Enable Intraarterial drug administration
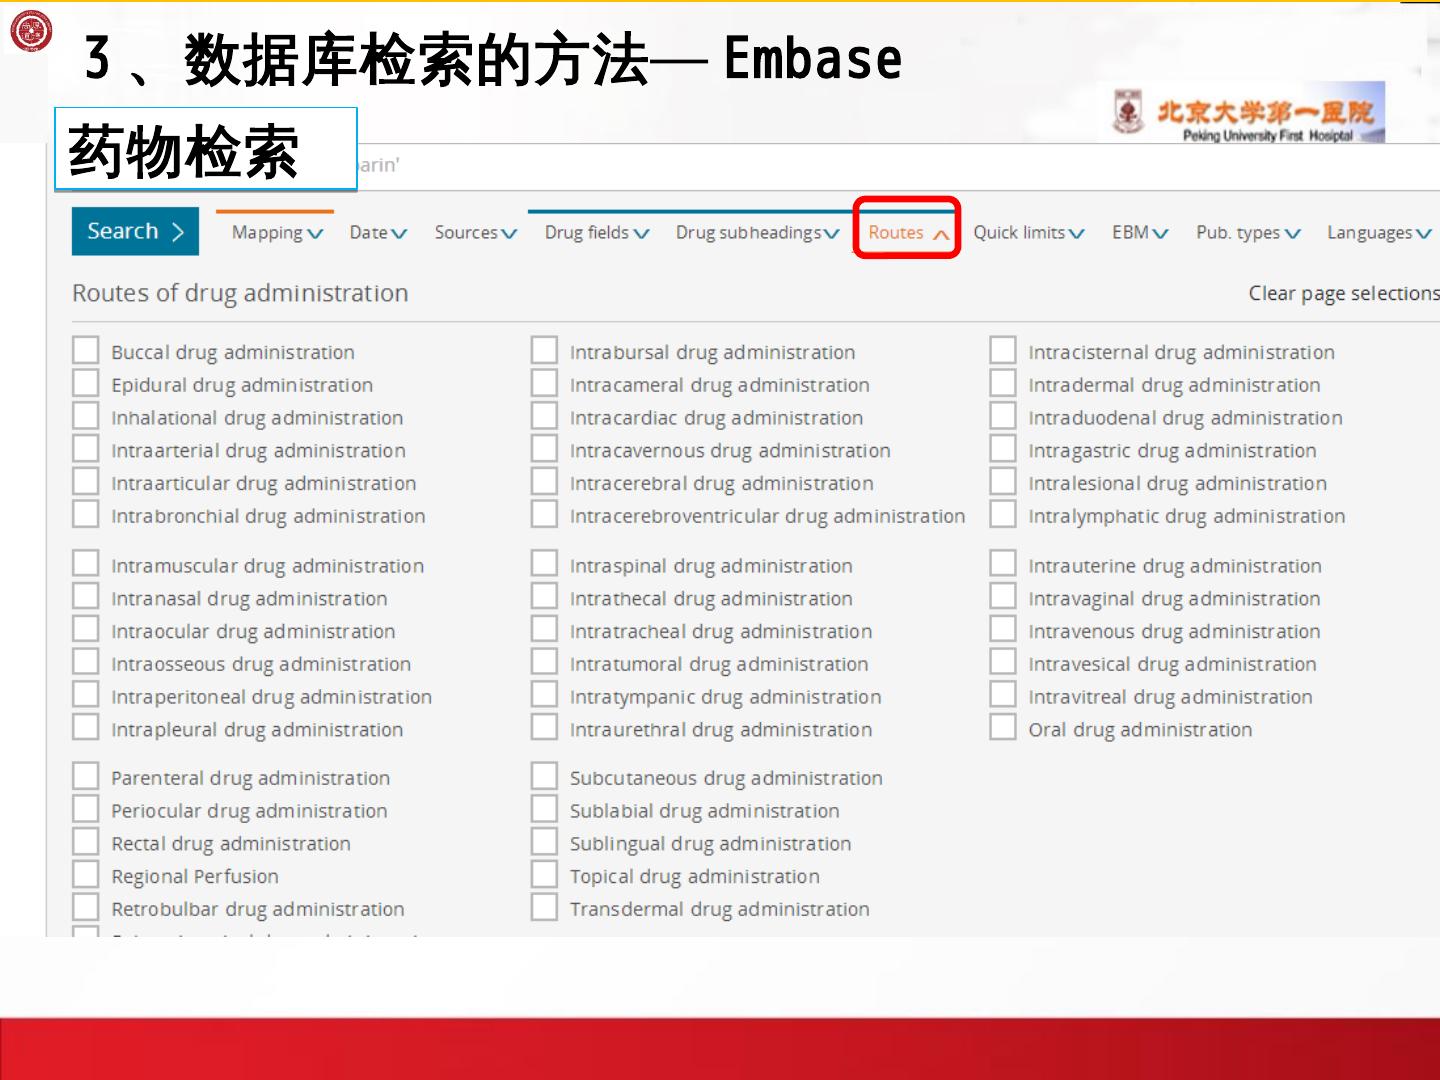This screenshot has width=1440, height=1080. pos(86,450)
